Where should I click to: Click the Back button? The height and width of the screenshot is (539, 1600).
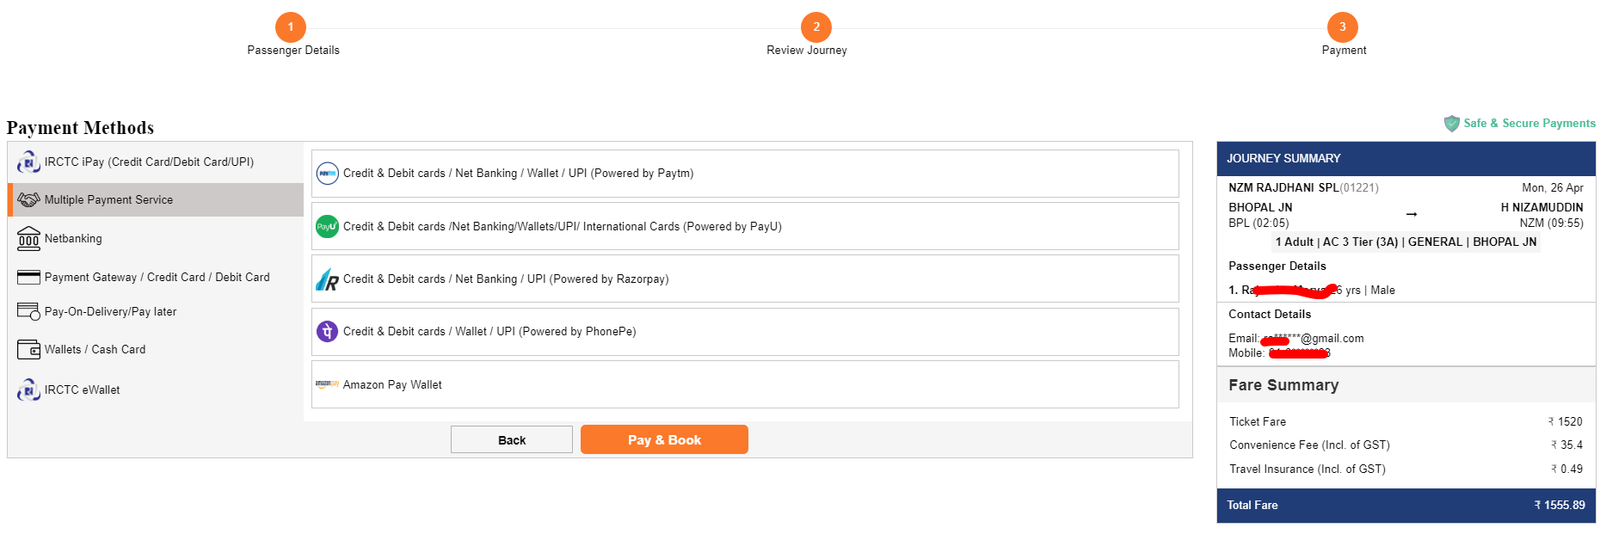click(x=511, y=440)
